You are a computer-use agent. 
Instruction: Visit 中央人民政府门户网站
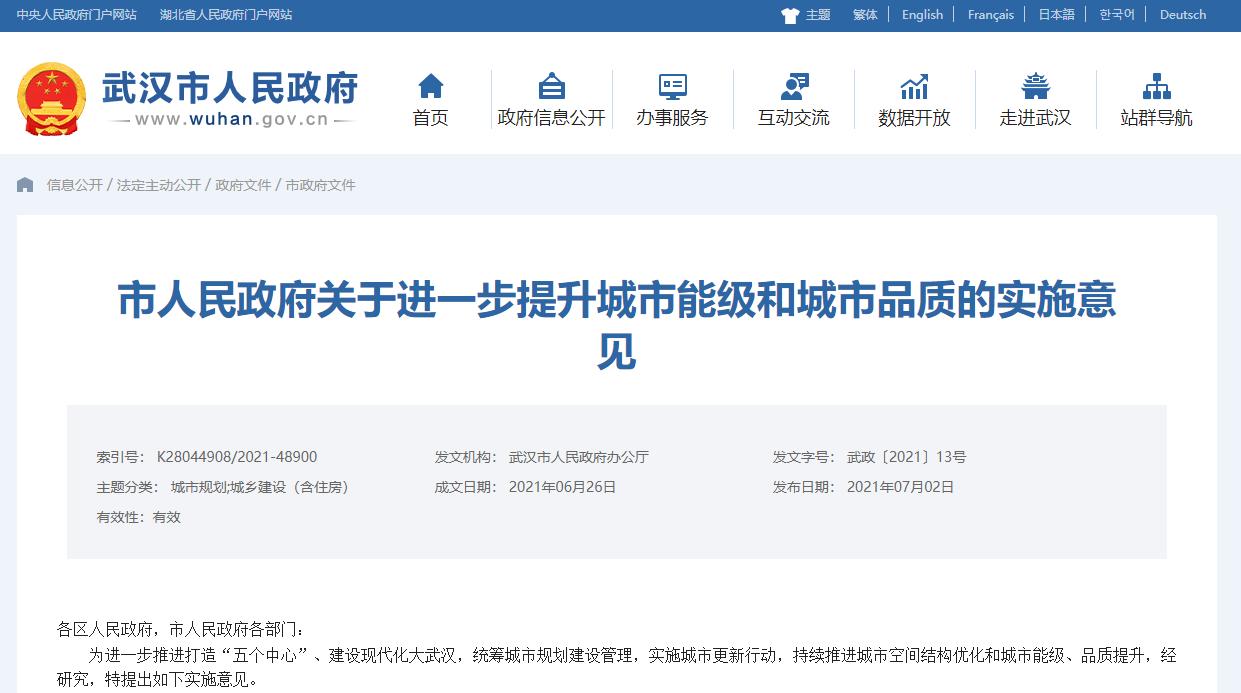click(79, 14)
